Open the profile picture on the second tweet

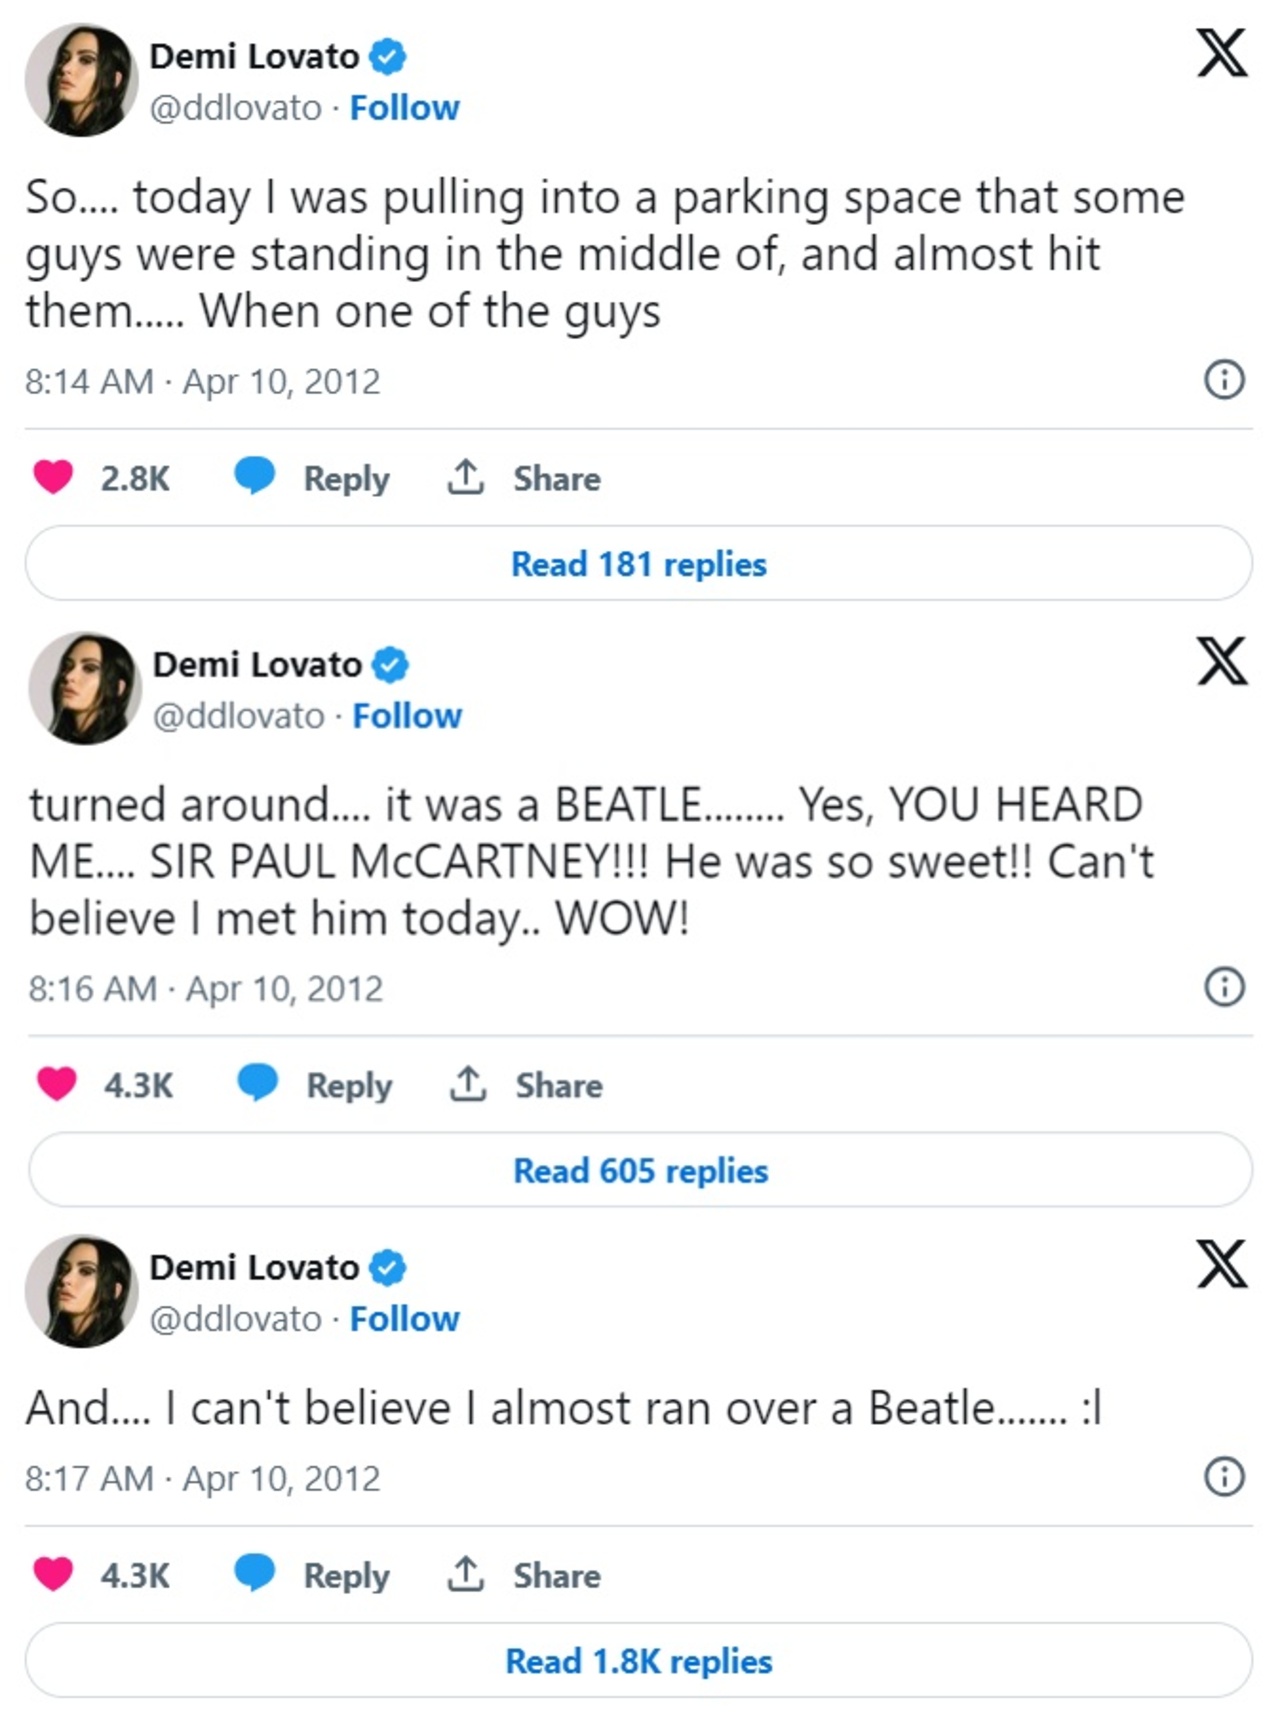[84, 688]
